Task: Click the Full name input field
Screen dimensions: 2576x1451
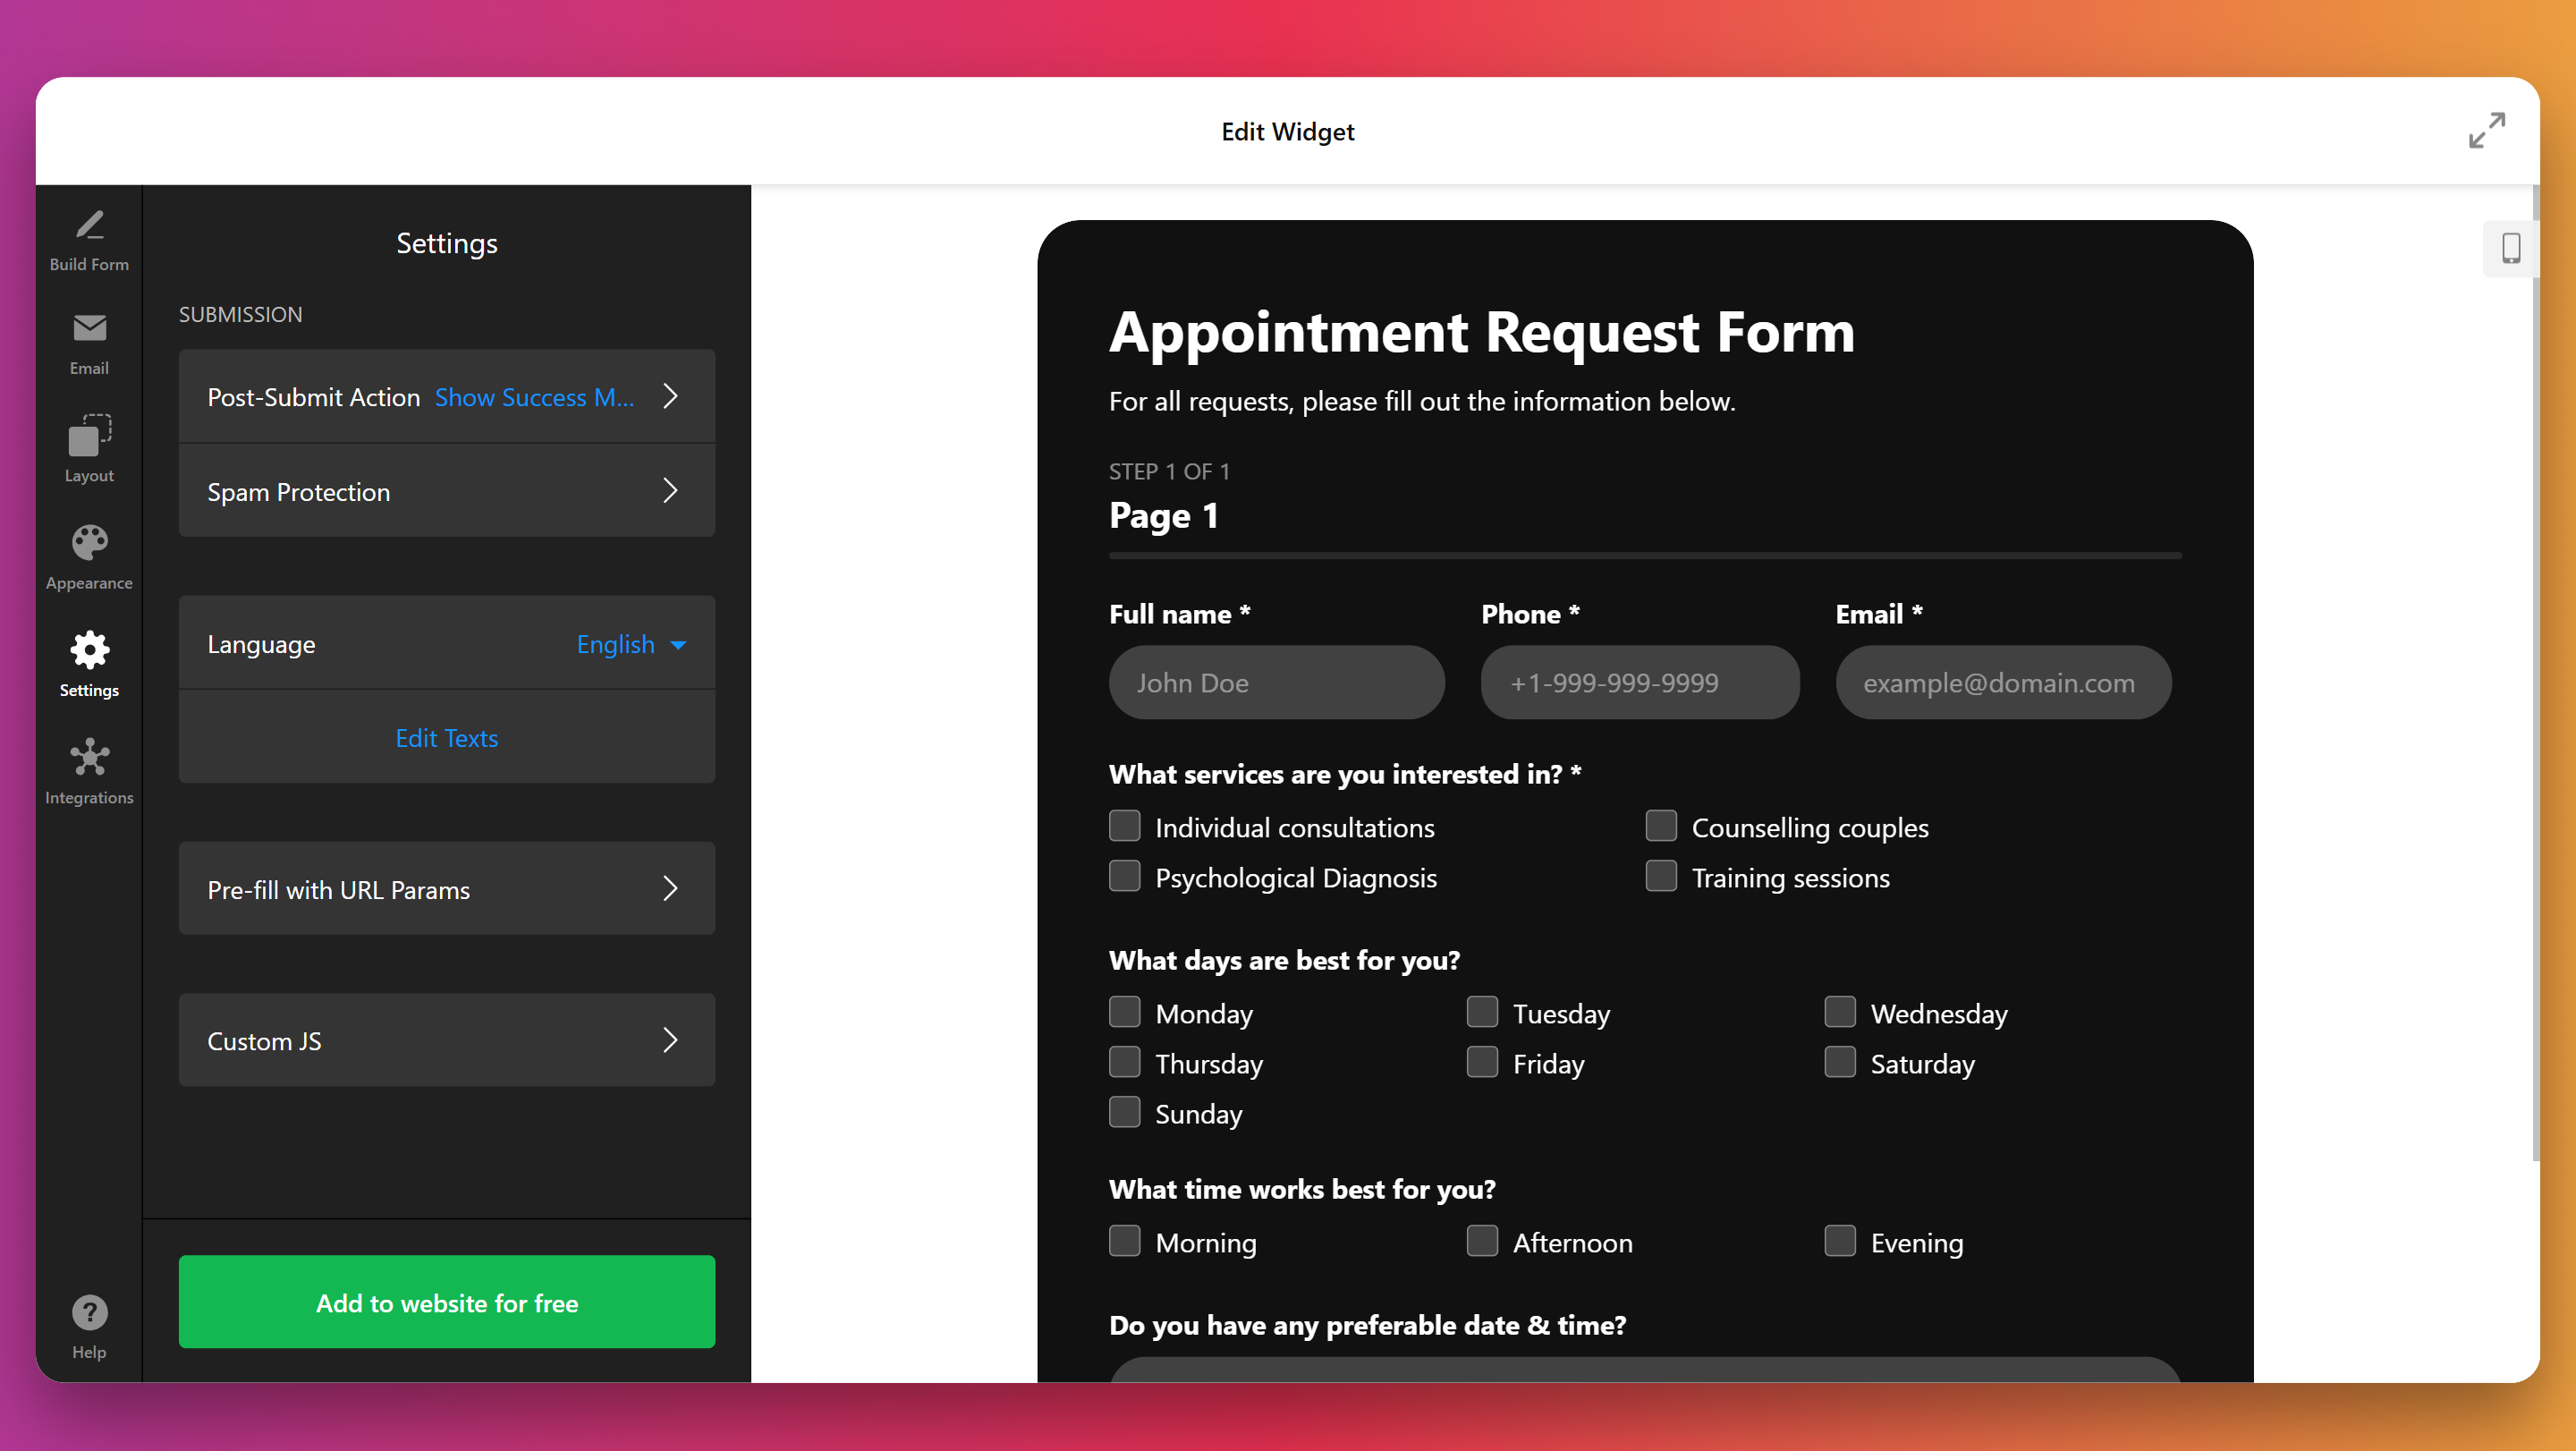Action: (1276, 682)
